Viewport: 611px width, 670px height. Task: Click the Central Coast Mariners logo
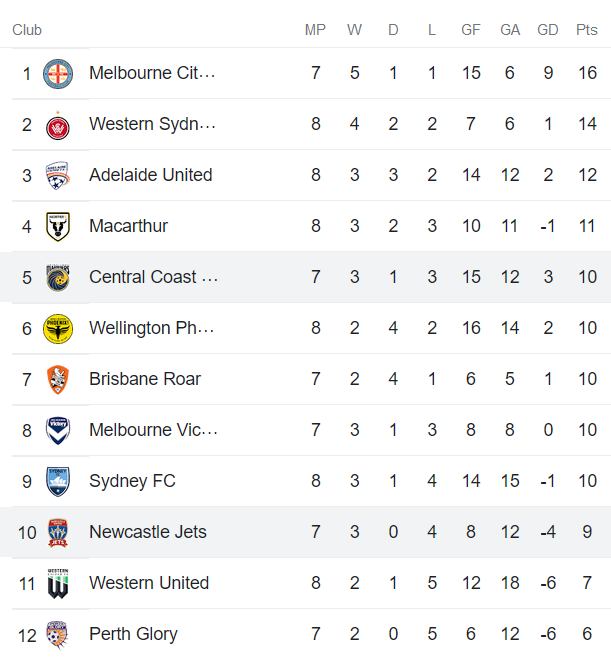(58, 277)
